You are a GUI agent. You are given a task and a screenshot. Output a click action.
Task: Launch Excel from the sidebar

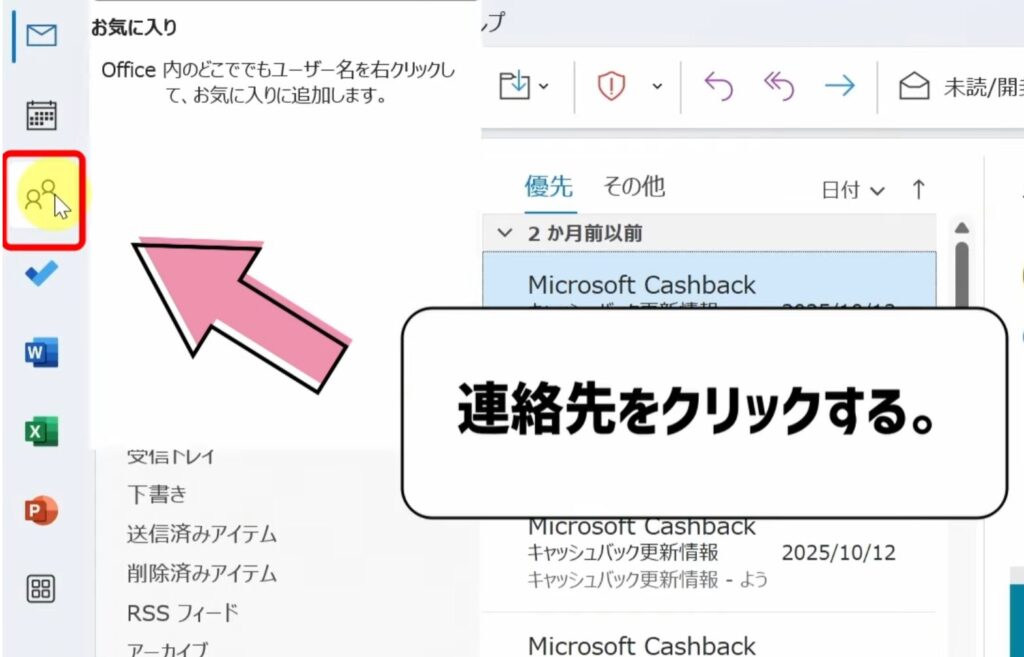pos(41,431)
